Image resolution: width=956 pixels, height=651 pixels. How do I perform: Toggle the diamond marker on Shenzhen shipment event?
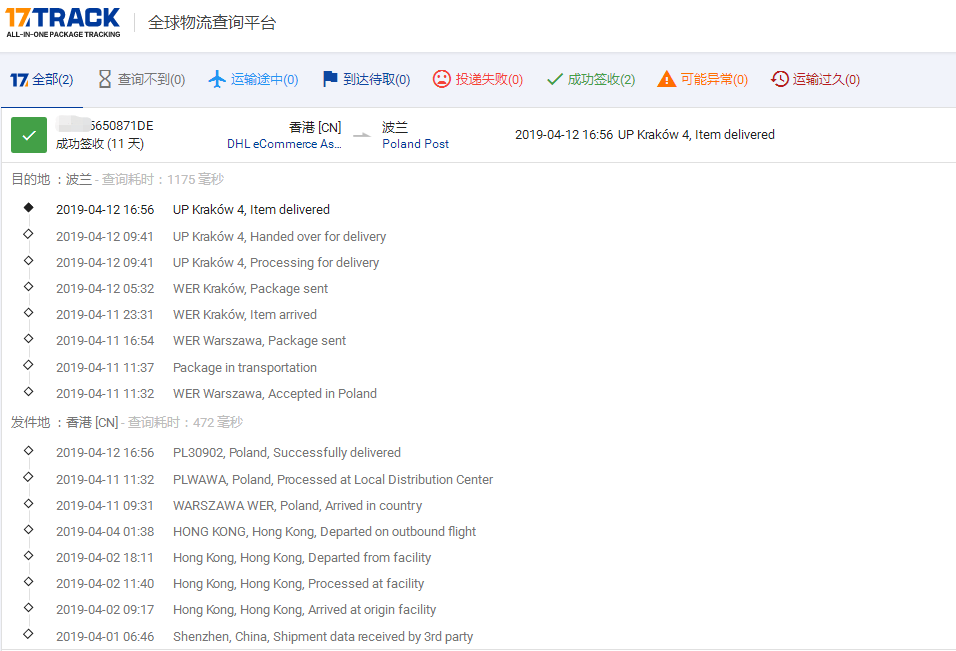[28, 636]
